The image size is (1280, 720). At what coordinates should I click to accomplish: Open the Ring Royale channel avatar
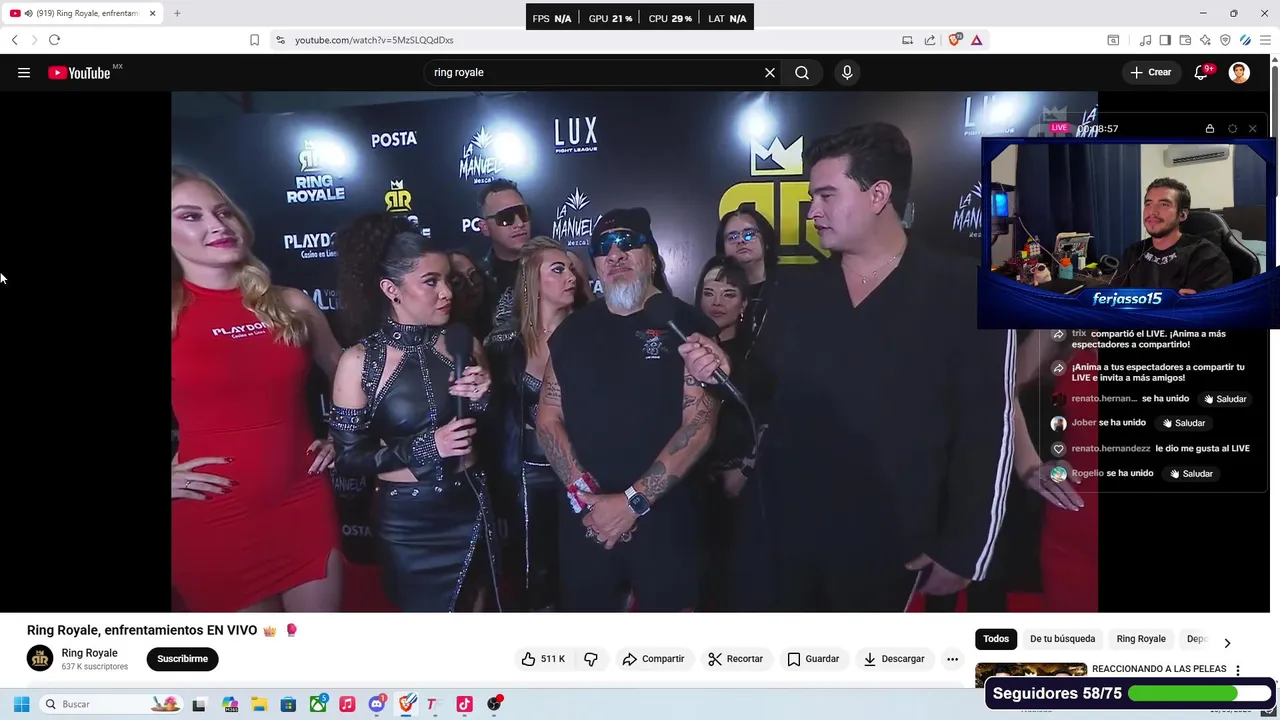tap(40, 658)
